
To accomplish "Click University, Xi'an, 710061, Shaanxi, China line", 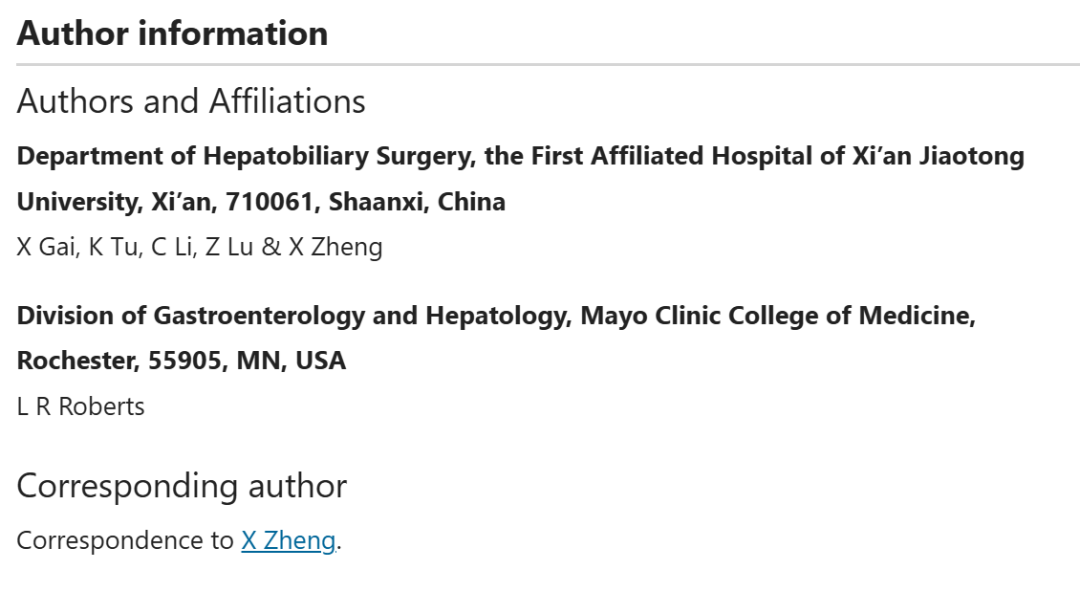I will point(261,201).
